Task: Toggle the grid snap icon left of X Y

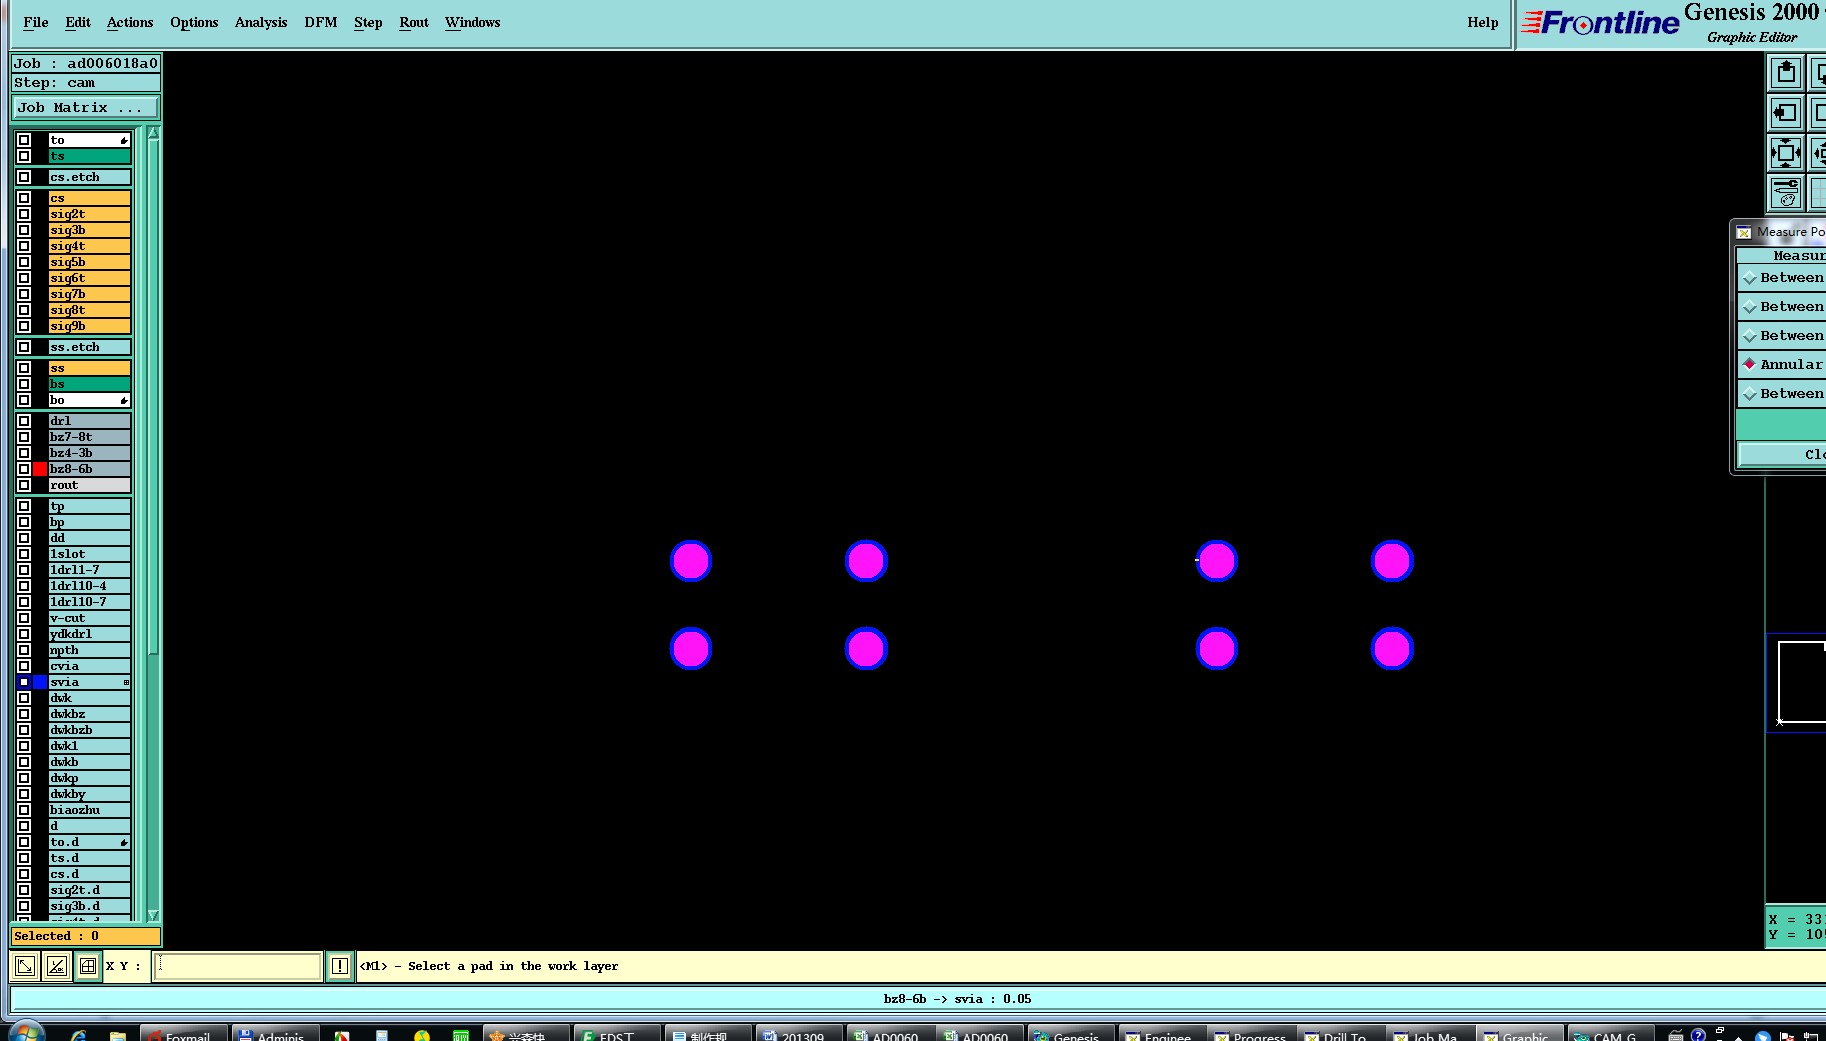Action: 88,966
